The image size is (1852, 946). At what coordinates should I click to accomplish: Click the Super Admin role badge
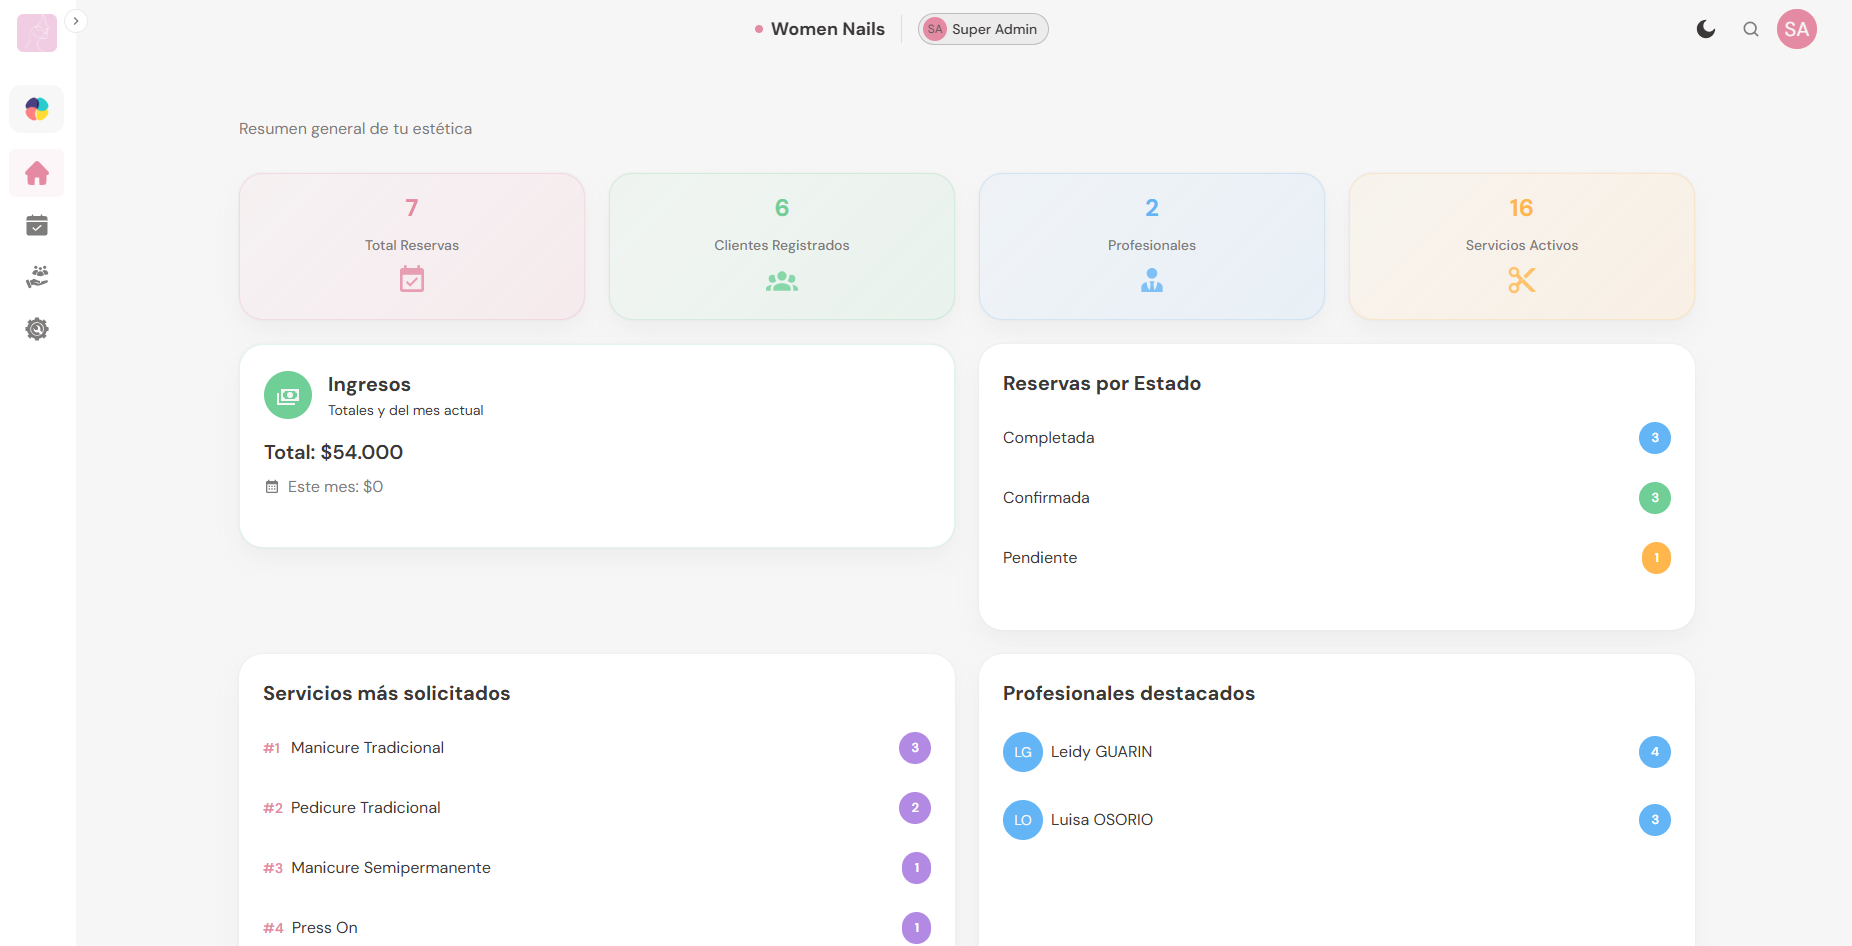pyautogui.click(x=983, y=30)
